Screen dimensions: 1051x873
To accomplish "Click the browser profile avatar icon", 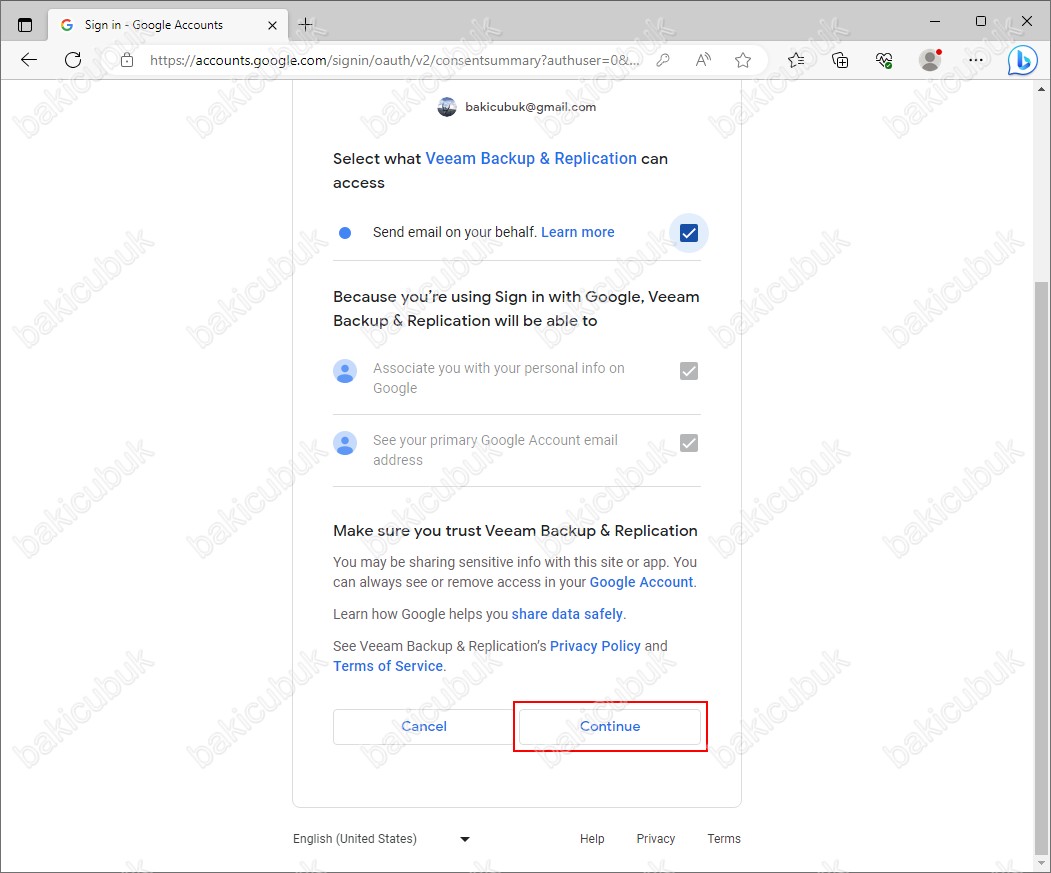I will (930, 60).
